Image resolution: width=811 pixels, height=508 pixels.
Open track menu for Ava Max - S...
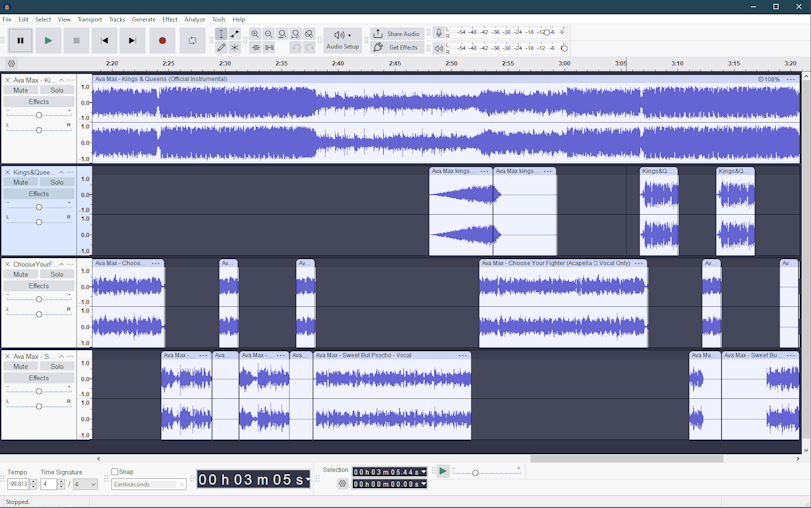coord(70,356)
